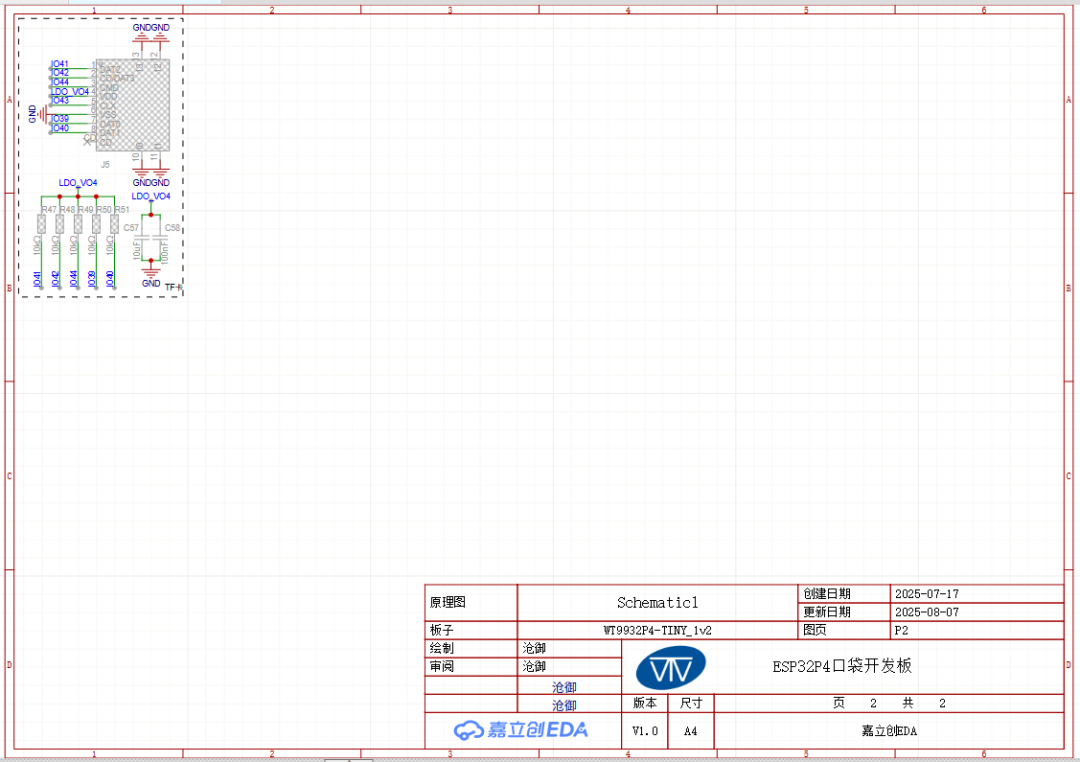Image resolution: width=1080 pixels, height=762 pixels.
Task: Select the CMD pin name on J5
Action: tap(109, 88)
